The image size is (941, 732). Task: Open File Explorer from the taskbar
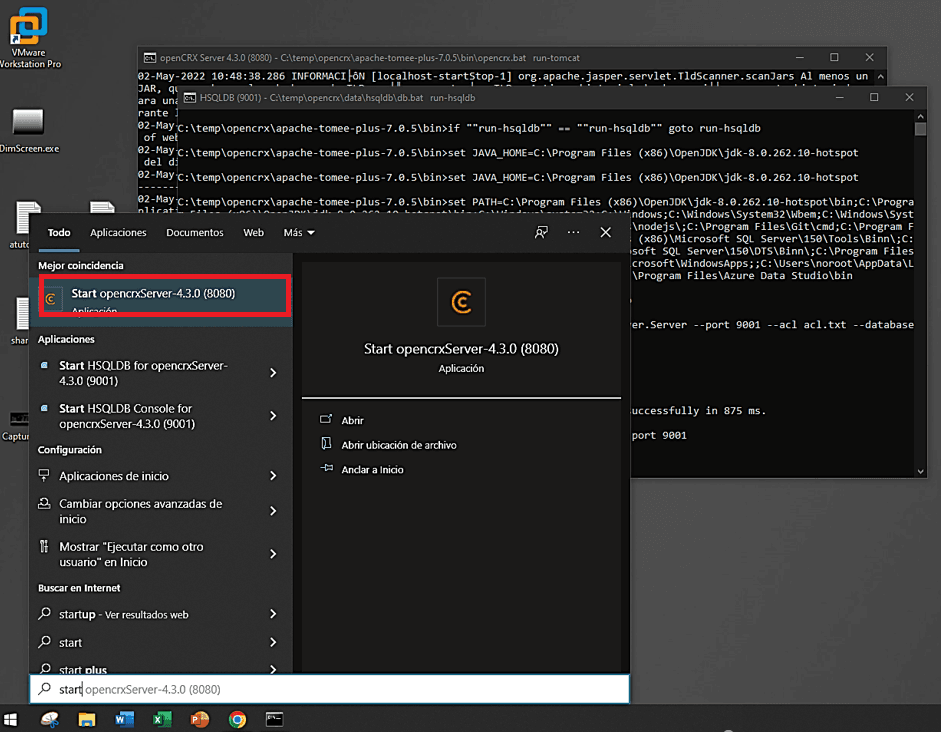coord(87,719)
